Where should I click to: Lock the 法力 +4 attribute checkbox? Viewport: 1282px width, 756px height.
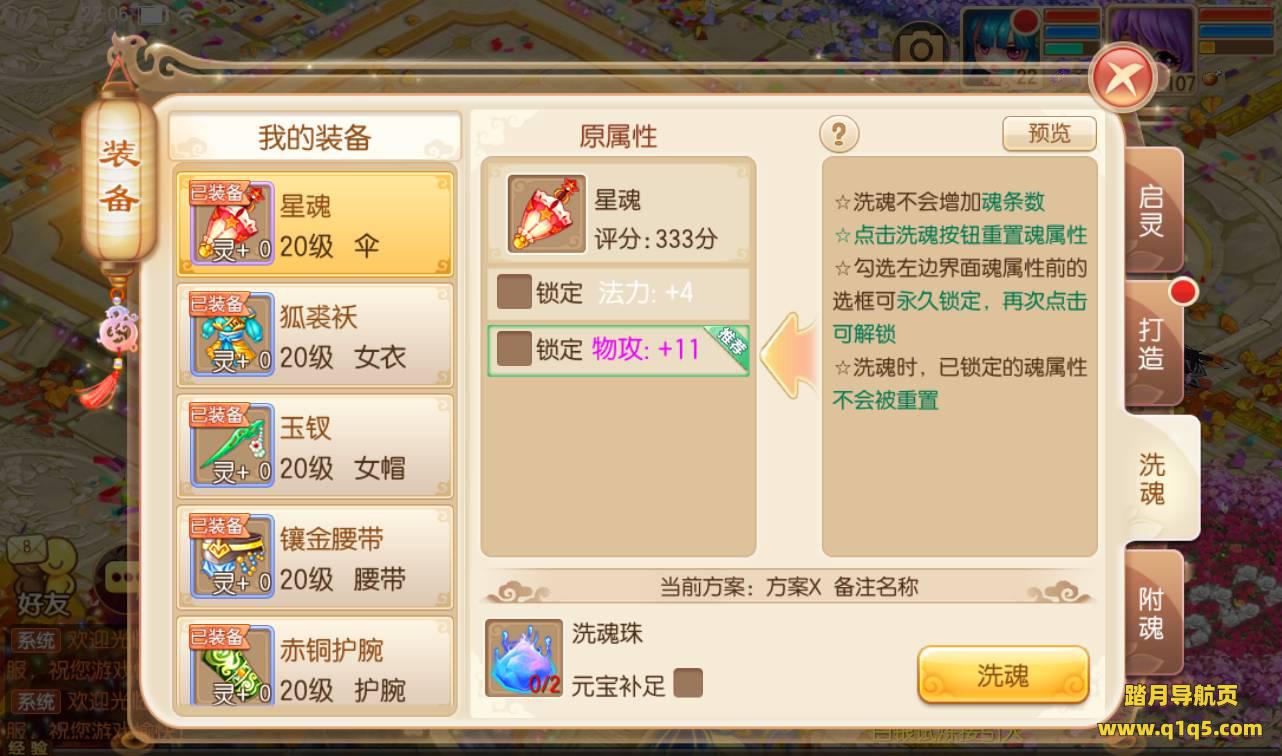(513, 293)
